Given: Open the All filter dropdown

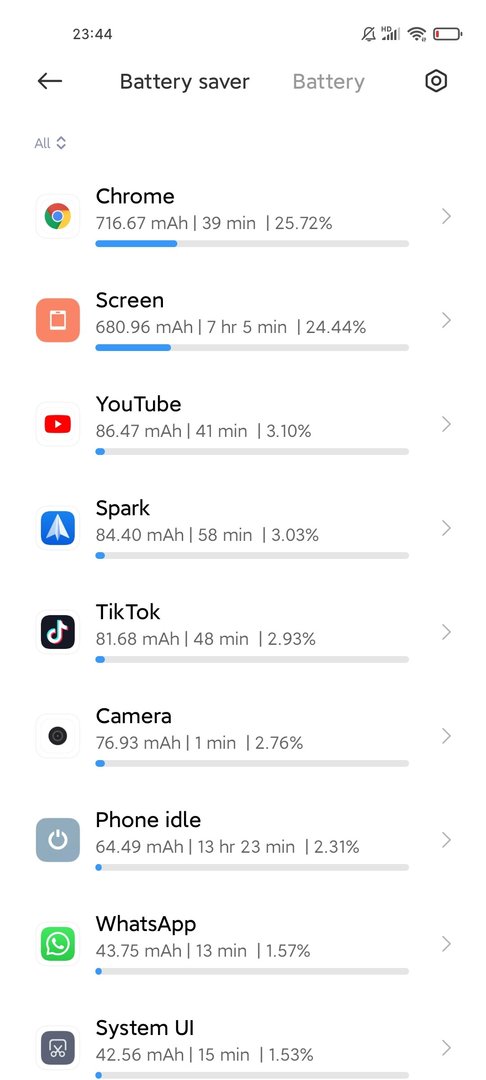Looking at the screenshot, I should [50, 143].
